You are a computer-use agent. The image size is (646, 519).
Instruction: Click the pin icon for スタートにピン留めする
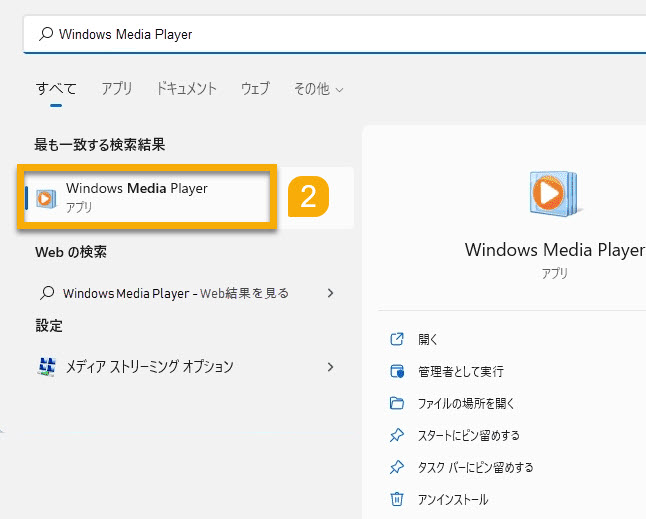(397, 435)
